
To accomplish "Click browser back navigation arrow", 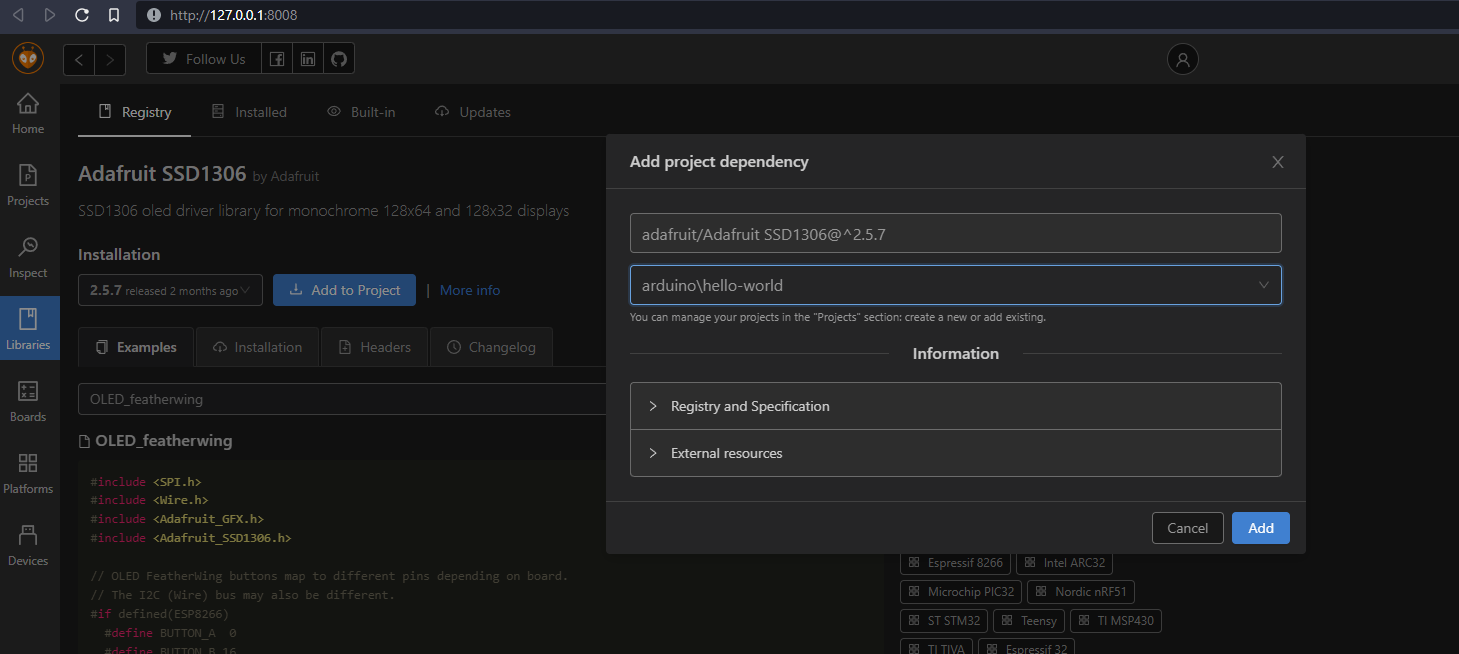I will 17,15.
